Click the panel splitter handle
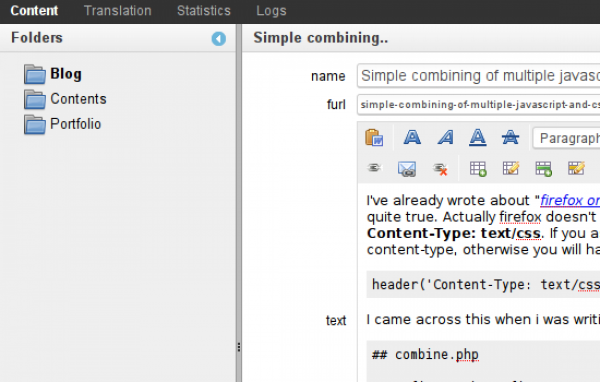 pos(239,347)
